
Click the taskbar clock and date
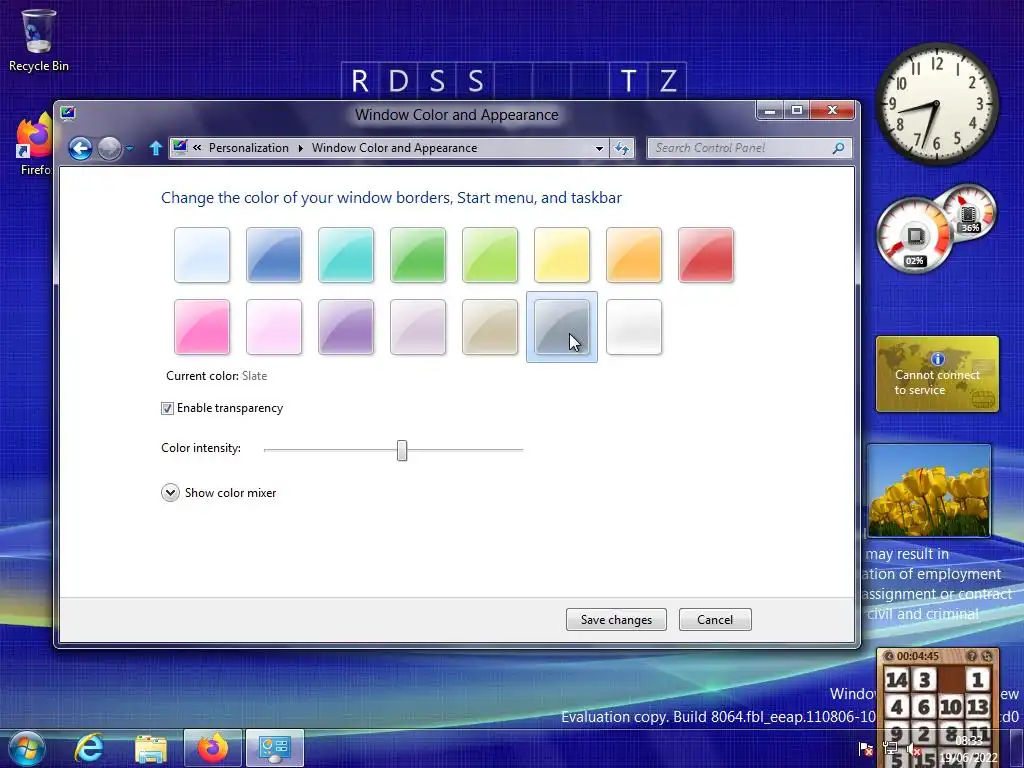[968, 750]
